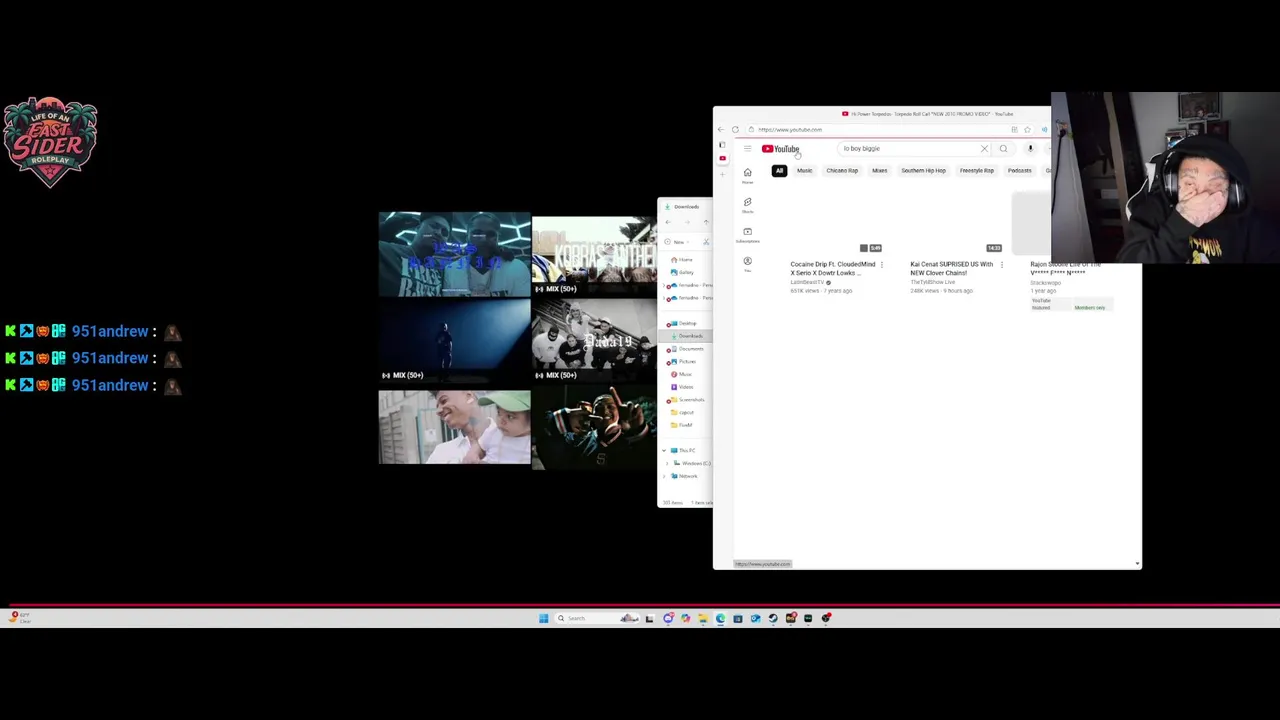This screenshot has width=1280, height=720.
Task: Click Members only badge
Action: coord(1089,308)
